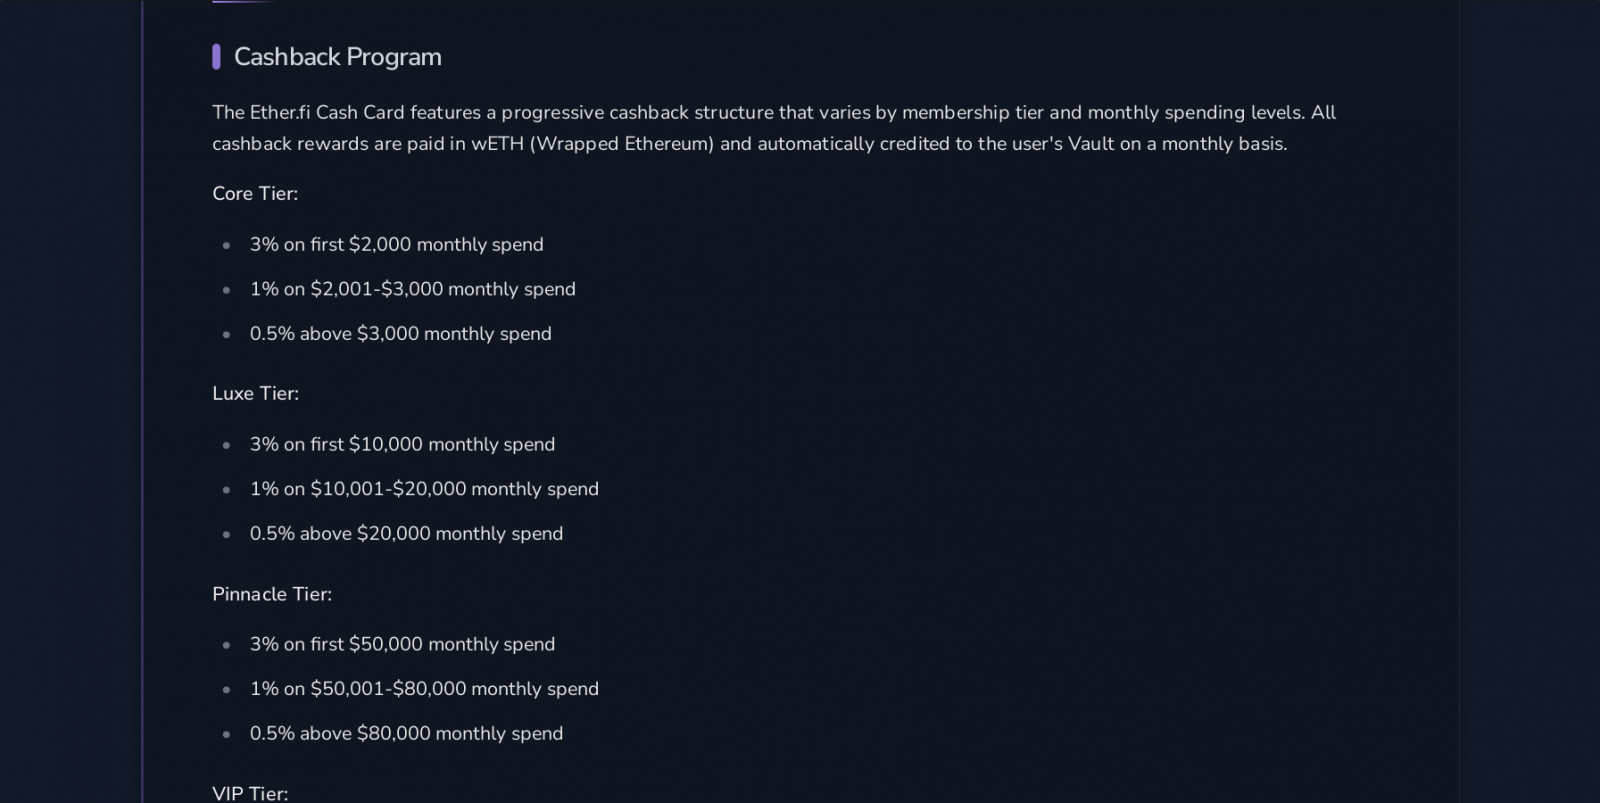The height and width of the screenshot is (803, 1600).
Task: Click "1% on $50,001-$80,000 monthly spend"
Action: [424, 689]
